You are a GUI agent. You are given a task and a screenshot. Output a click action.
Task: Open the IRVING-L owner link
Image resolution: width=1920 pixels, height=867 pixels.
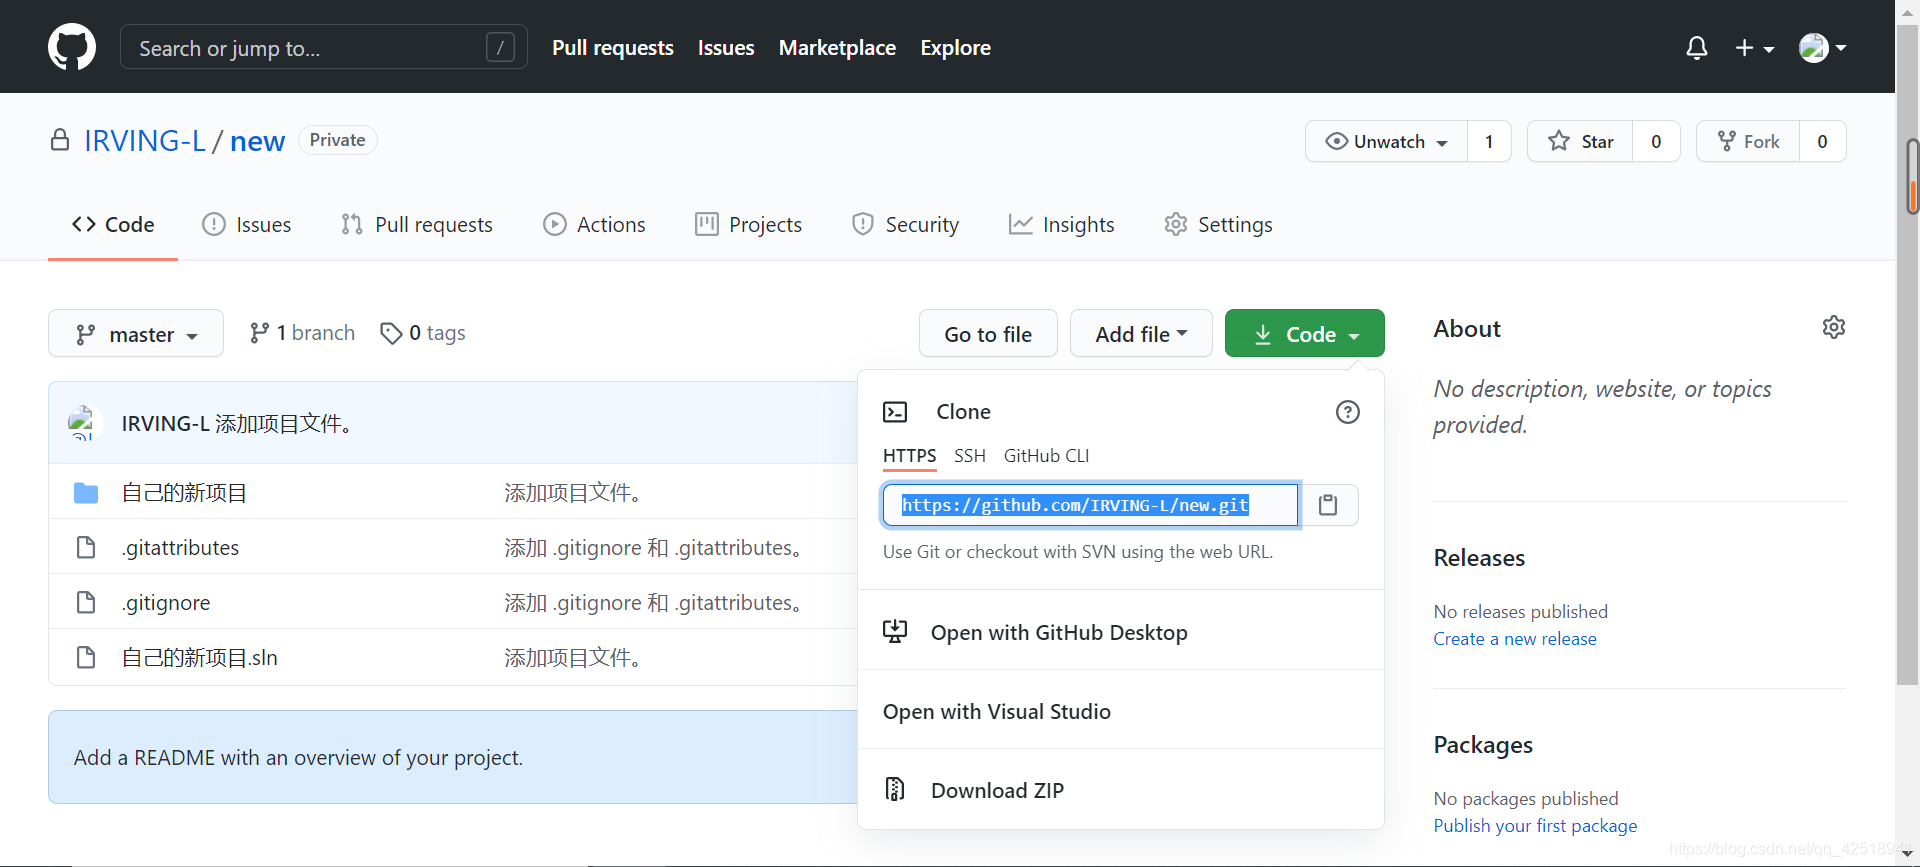[145, 141]
